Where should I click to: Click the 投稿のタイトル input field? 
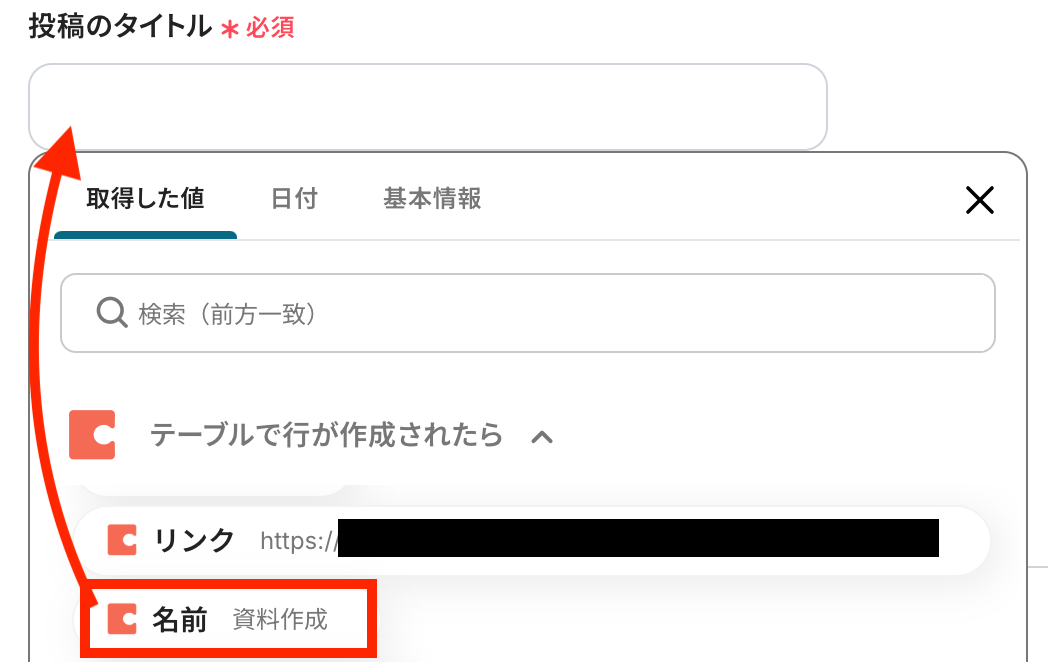coord(427,107)
